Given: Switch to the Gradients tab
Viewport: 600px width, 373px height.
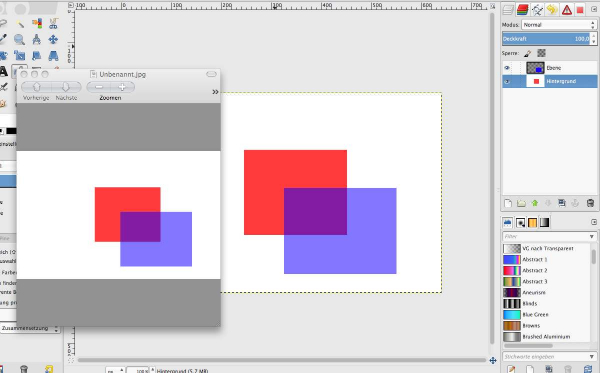Looking at the screenshot, I should tap(544, 222).
